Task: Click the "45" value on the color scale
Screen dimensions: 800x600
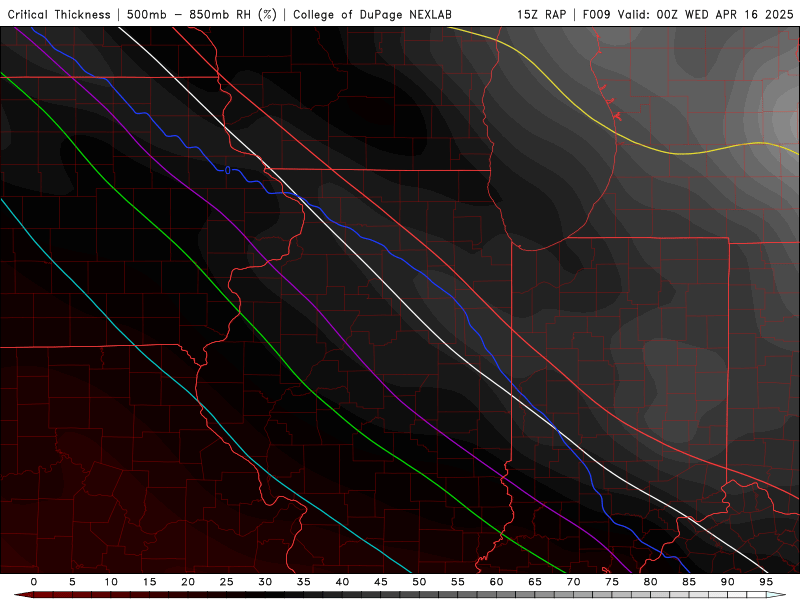Action: (x=381, y=582)
